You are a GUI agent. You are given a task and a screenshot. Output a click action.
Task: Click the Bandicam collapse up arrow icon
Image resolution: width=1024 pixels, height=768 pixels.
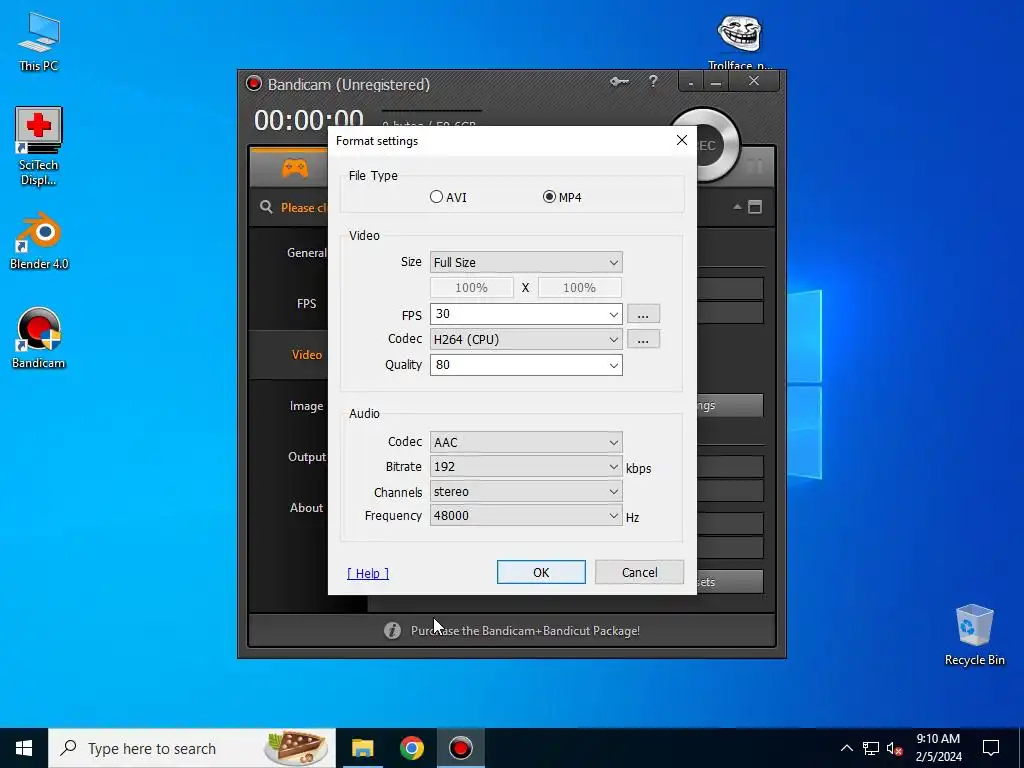pyautogui.click(x=737, y=207)
